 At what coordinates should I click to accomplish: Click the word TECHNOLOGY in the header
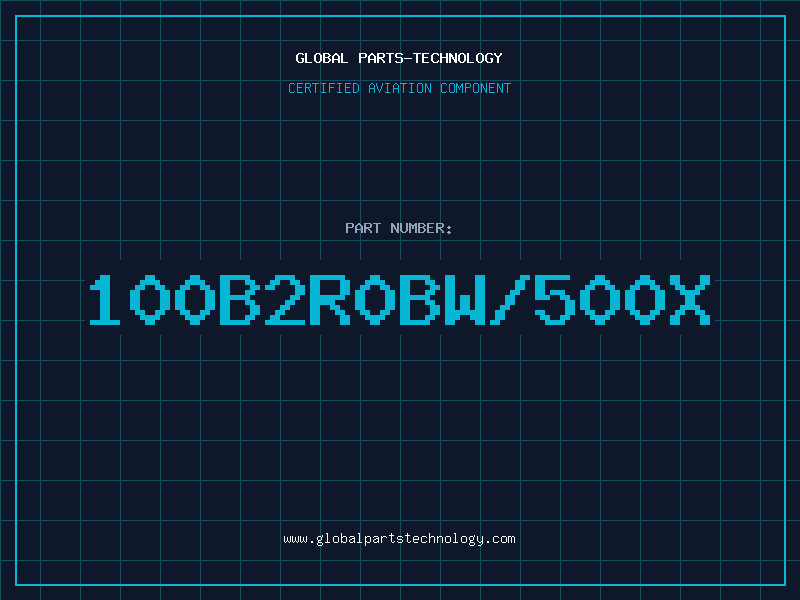[458, 58]
